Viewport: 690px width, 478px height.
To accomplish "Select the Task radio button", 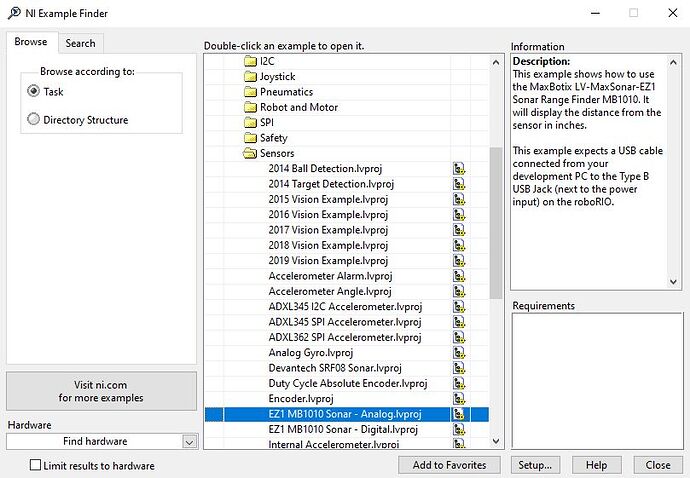I will click(33, 91).
